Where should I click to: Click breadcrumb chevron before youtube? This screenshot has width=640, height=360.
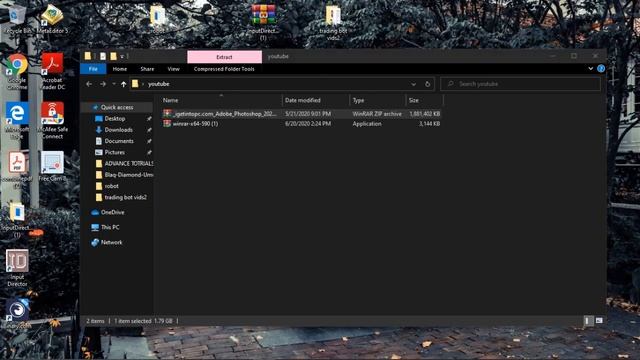tap(143, 84)
